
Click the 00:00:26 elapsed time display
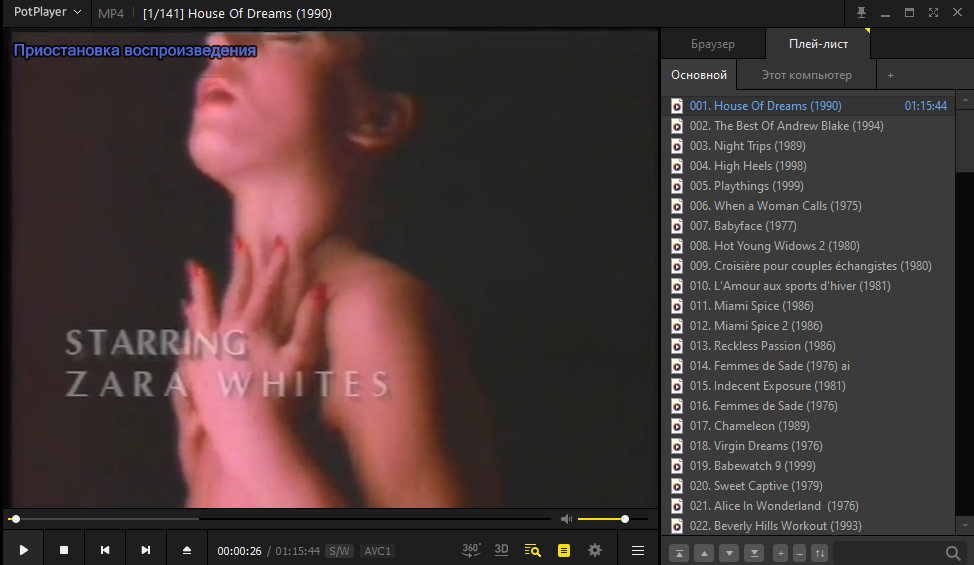239,551
